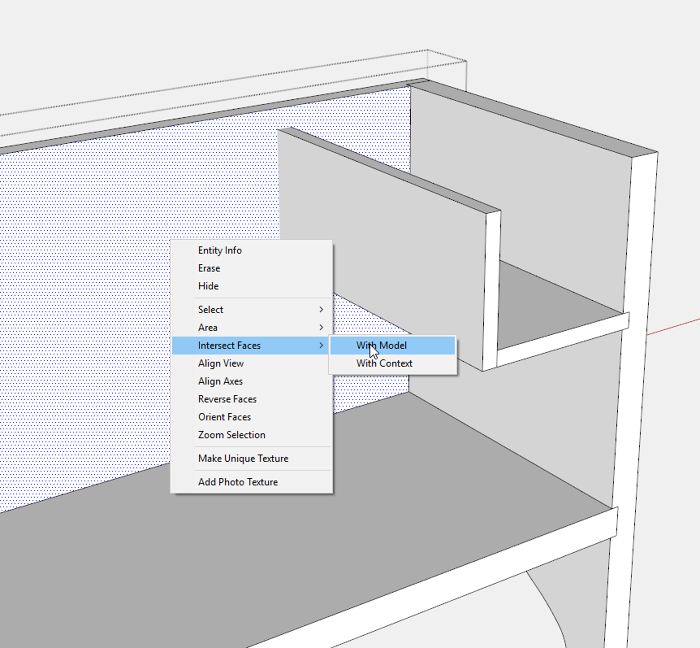Screen dimensions: 700x648
Task: Hide the selected face via Hide
Action: click(x=208, y=286)
